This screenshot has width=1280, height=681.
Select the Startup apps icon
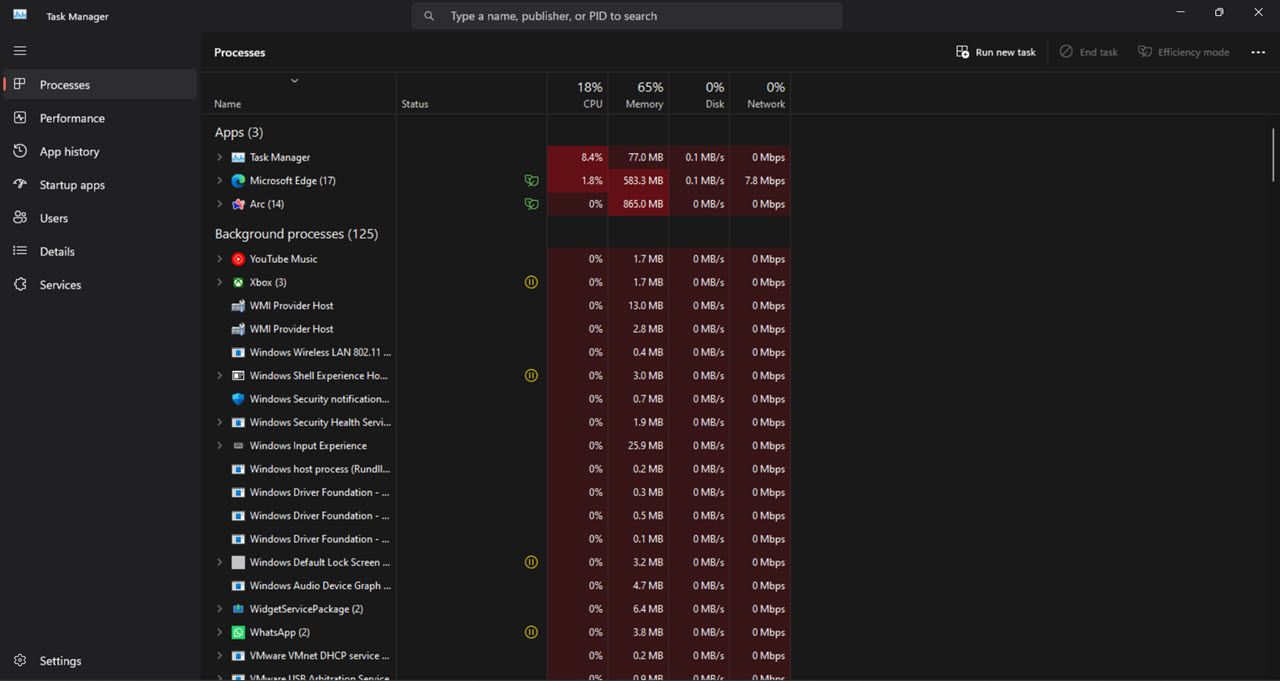click(20, 185)
